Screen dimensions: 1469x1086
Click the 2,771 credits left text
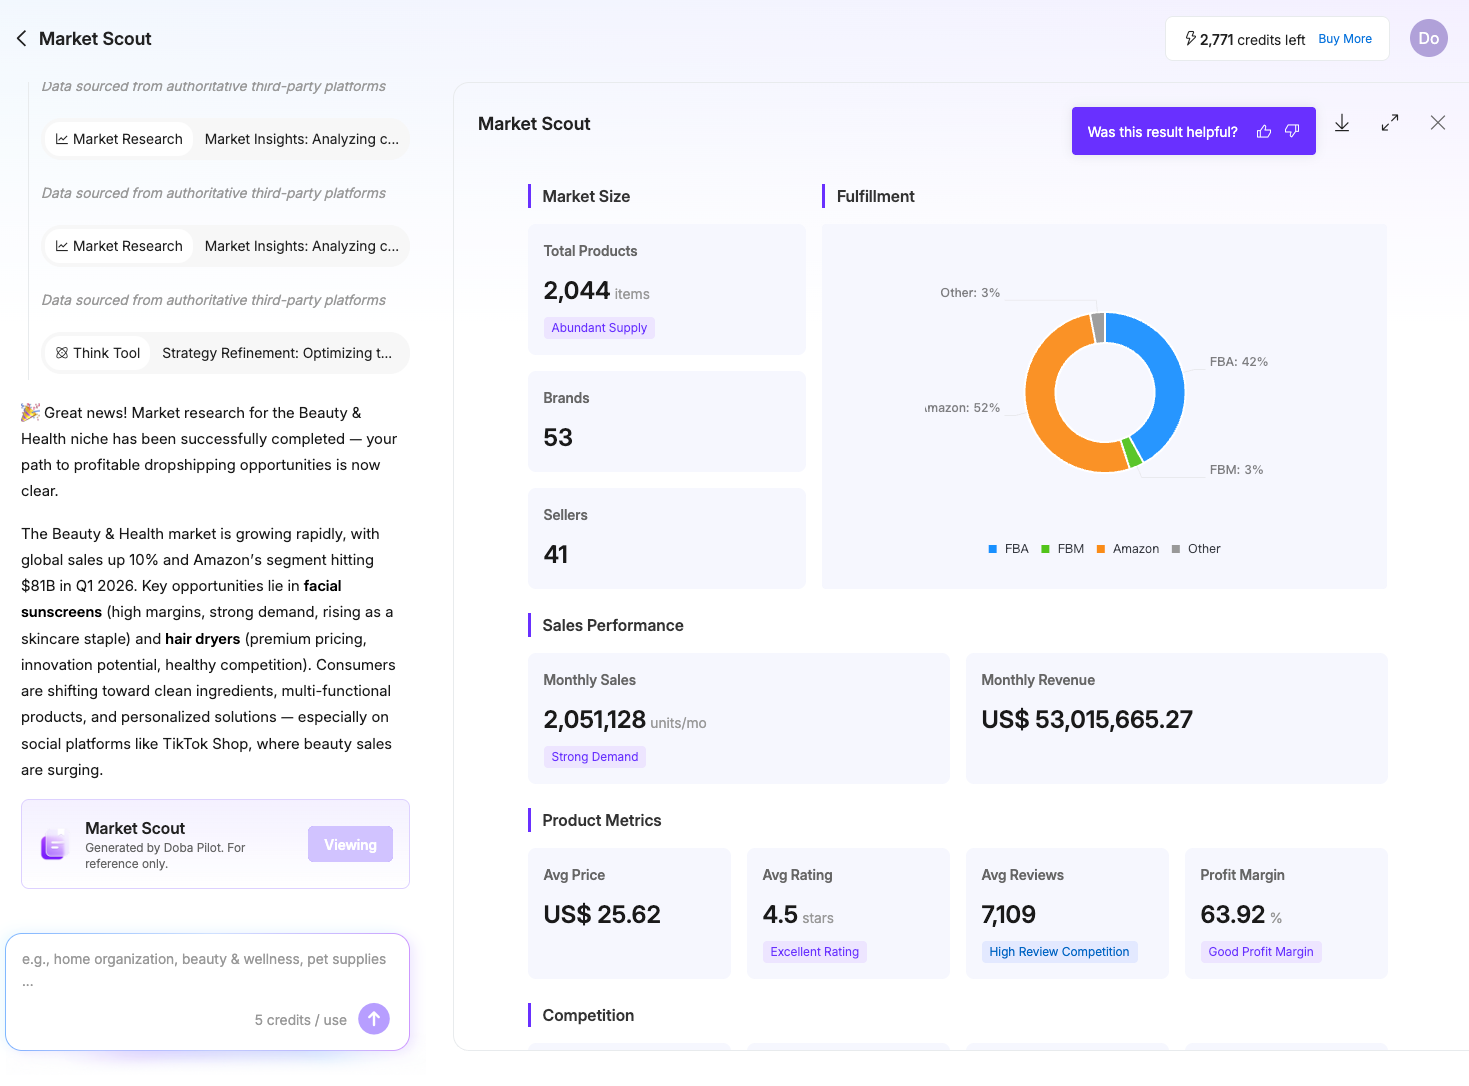pyautogui.click(x=1252, y=40)
